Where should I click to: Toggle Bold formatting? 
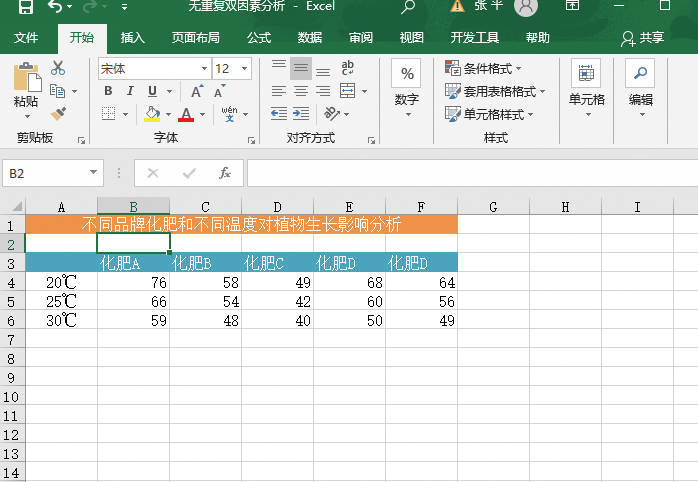pyautogui.click(x=108, y=91)
